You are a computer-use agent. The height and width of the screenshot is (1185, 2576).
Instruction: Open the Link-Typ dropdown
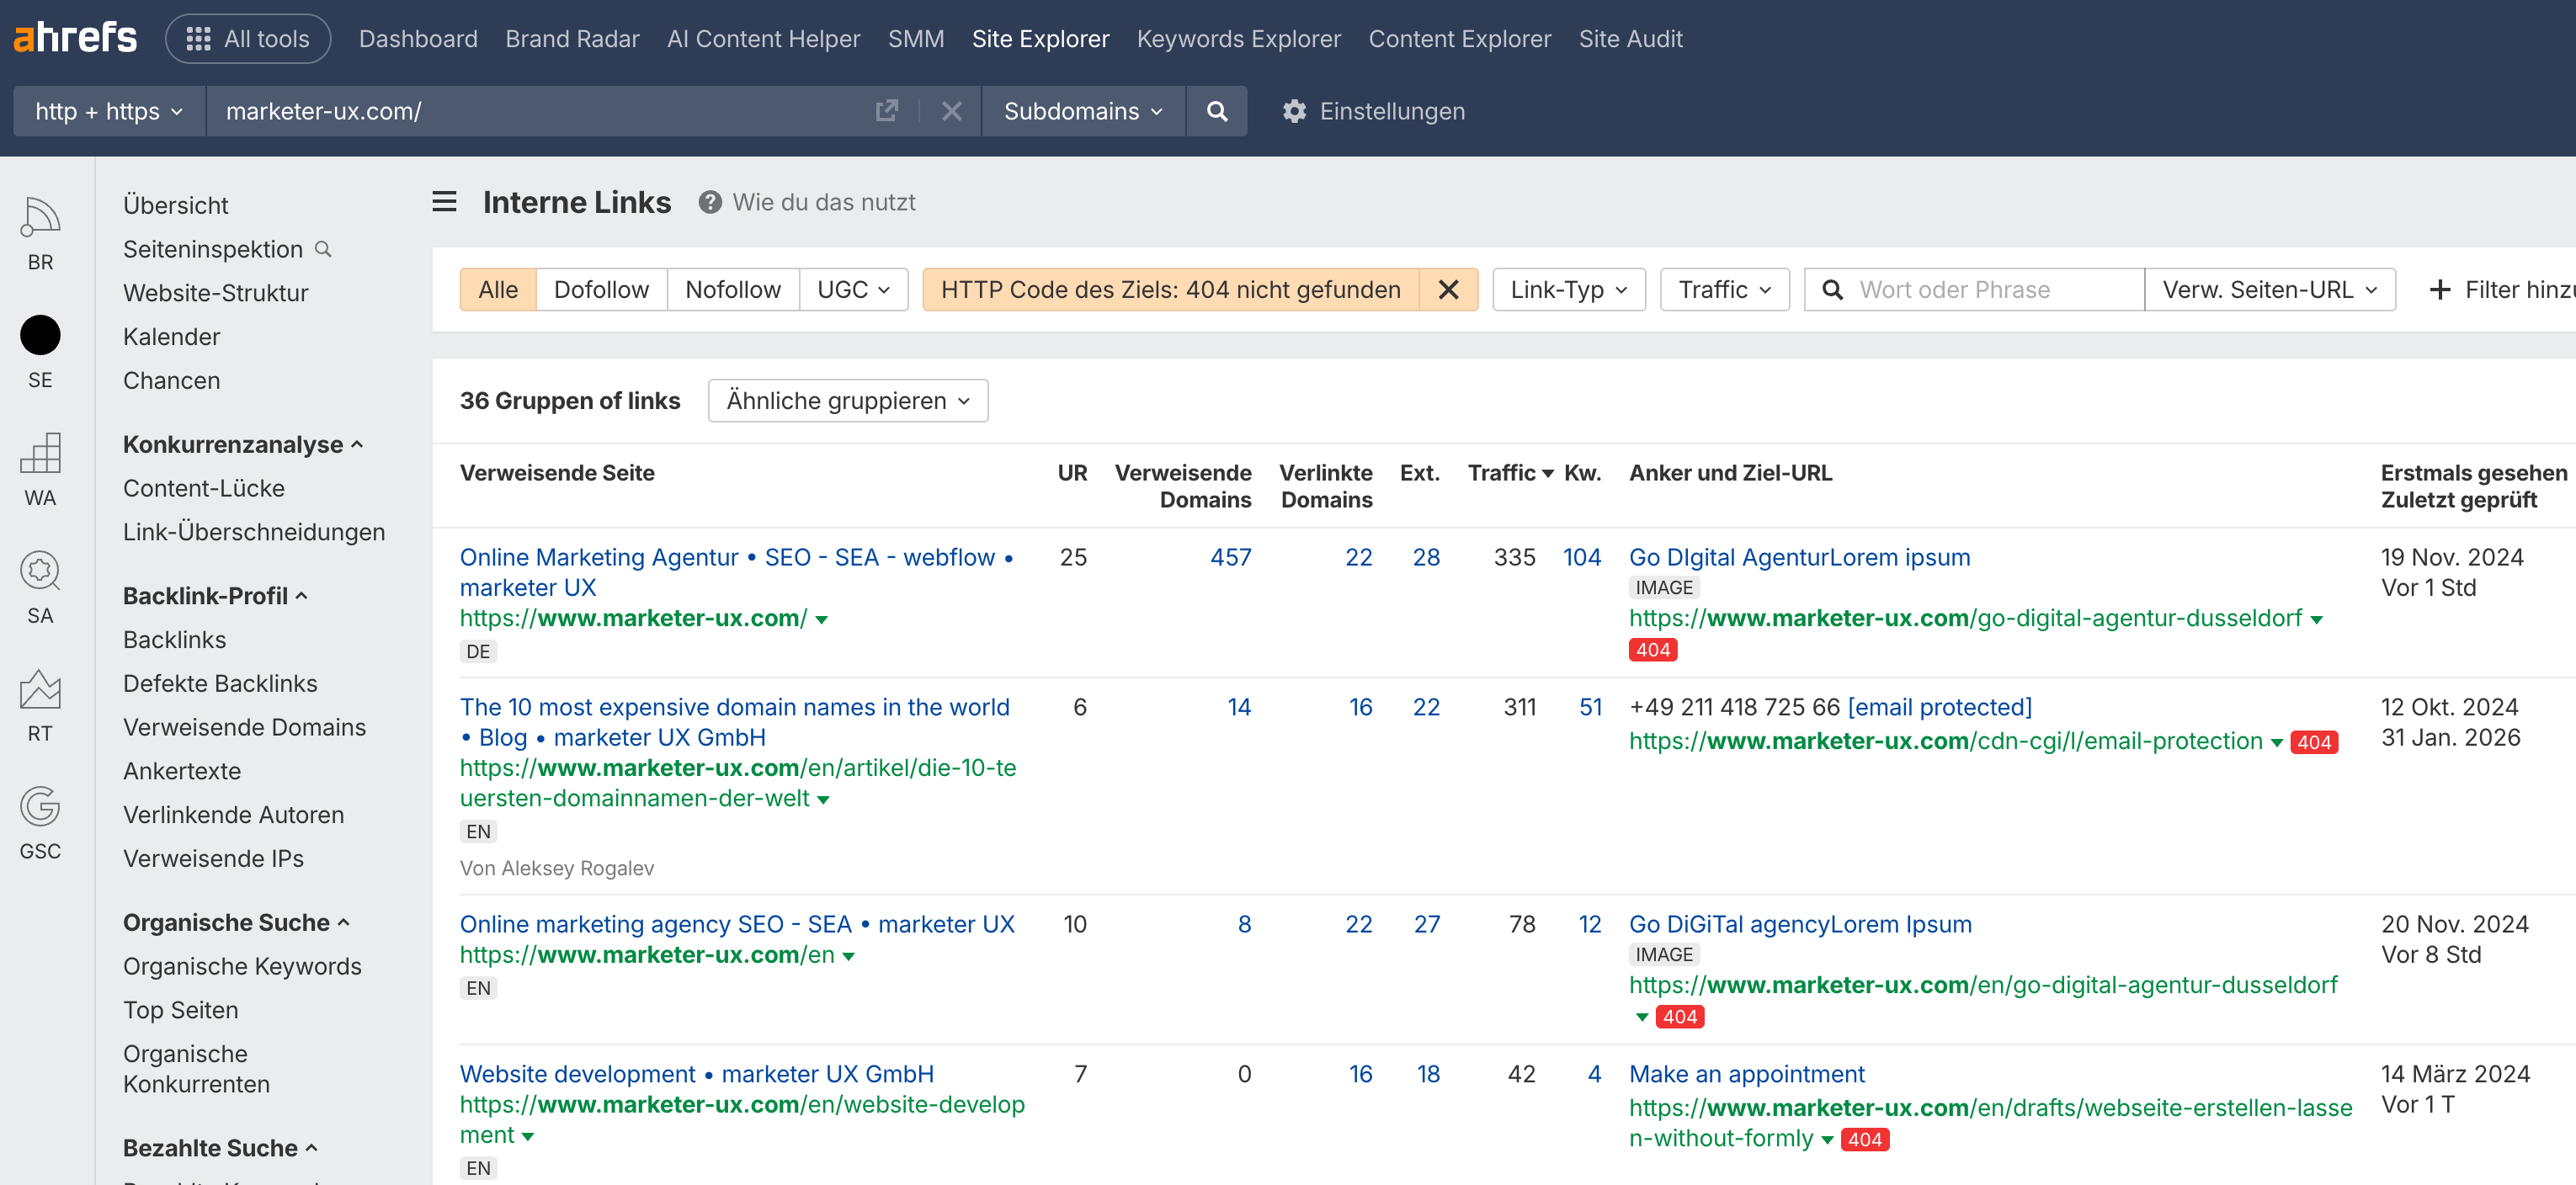pos(1568,290)
